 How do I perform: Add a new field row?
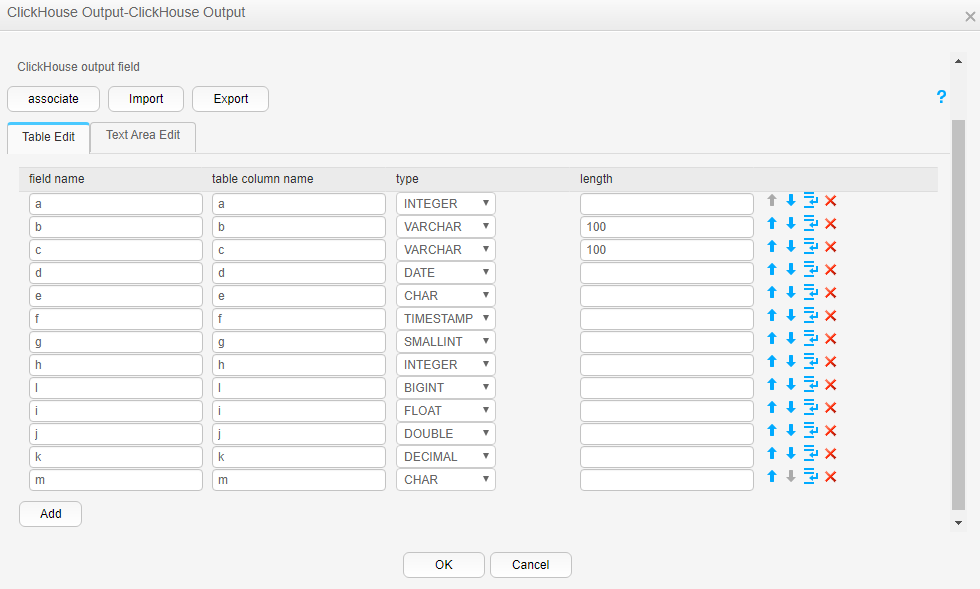(x=51, y=514)
